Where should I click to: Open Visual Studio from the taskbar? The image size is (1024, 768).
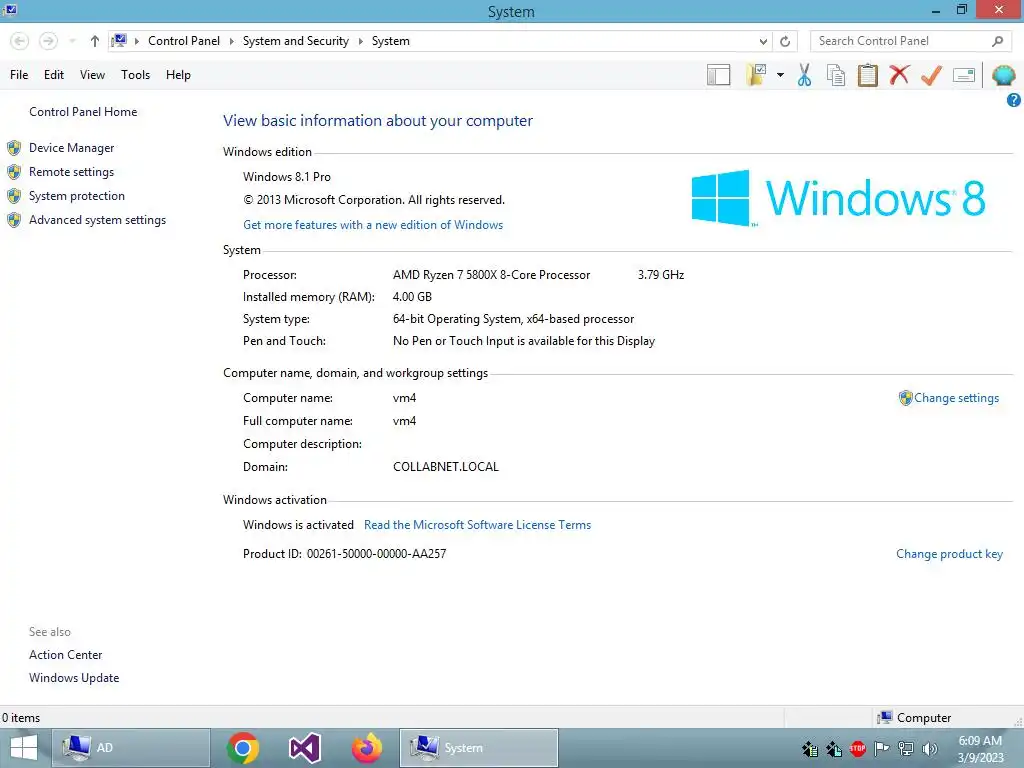(304, 748)
